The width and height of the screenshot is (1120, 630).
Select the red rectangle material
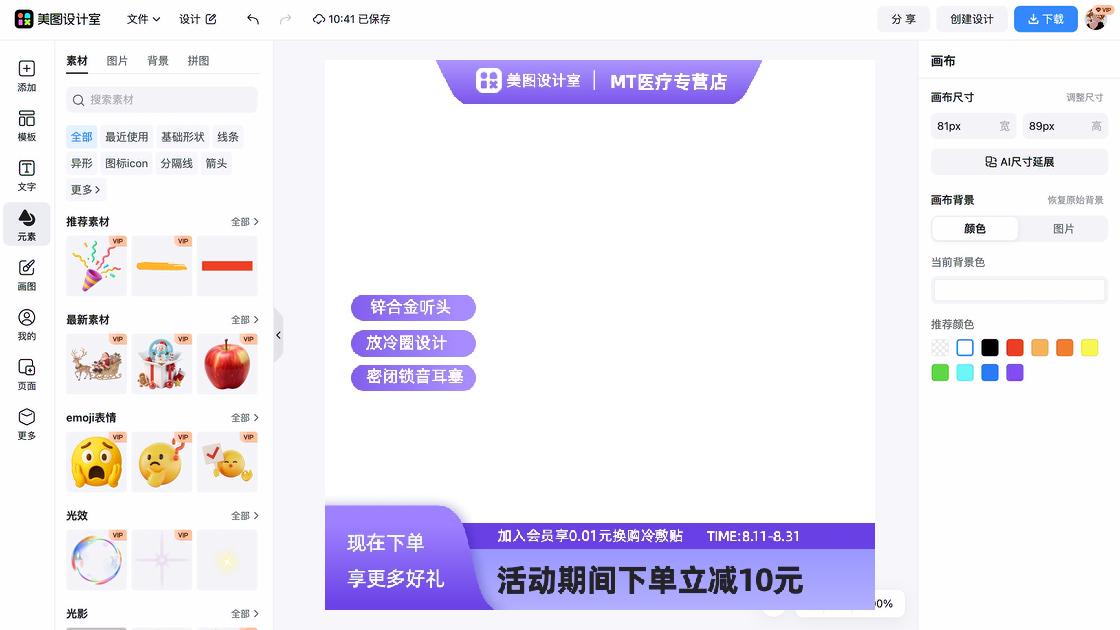(x=227, y=266)
